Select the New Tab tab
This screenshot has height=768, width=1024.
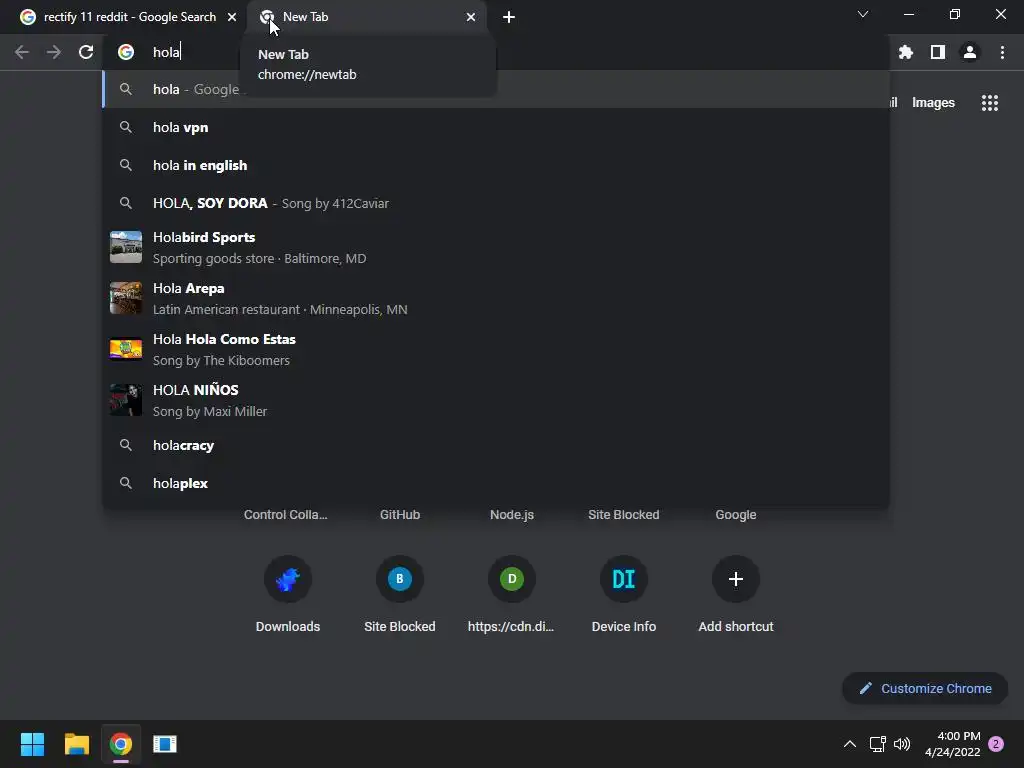click(366, 17)
